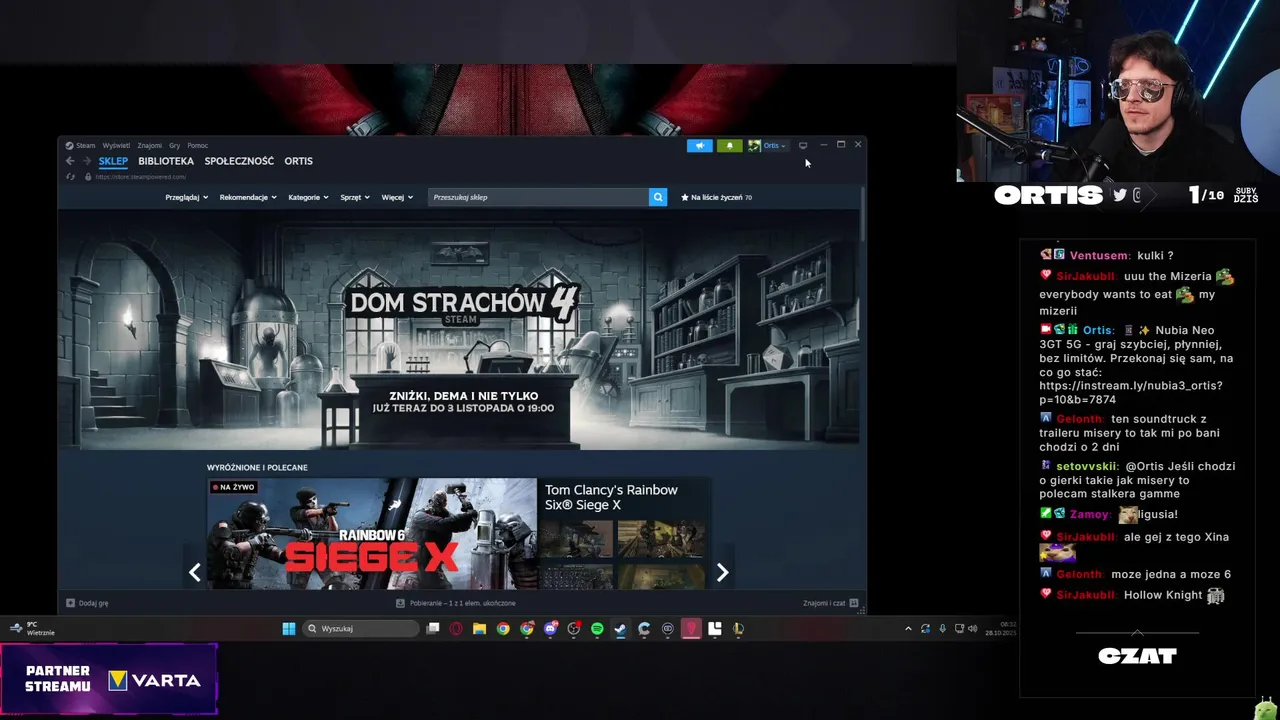Expand the Przeglądaj dropdown
This screenshot has height=720, width=1280.
tap(186, 197)
